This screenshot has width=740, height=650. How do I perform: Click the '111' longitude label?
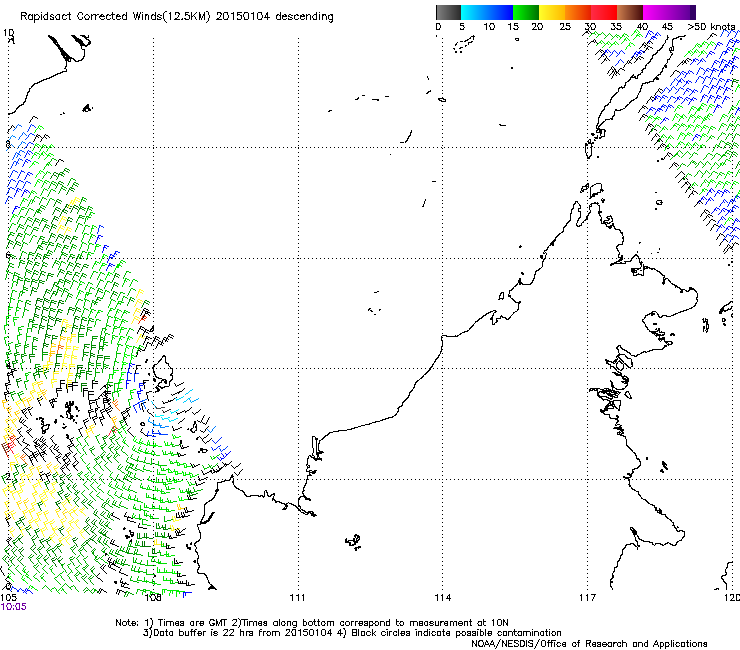click(x=297, y=598)
